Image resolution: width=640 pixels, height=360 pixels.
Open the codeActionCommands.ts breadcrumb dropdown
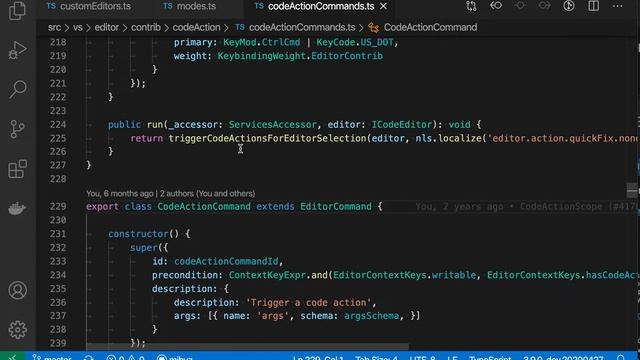click(x=302, y=27)
